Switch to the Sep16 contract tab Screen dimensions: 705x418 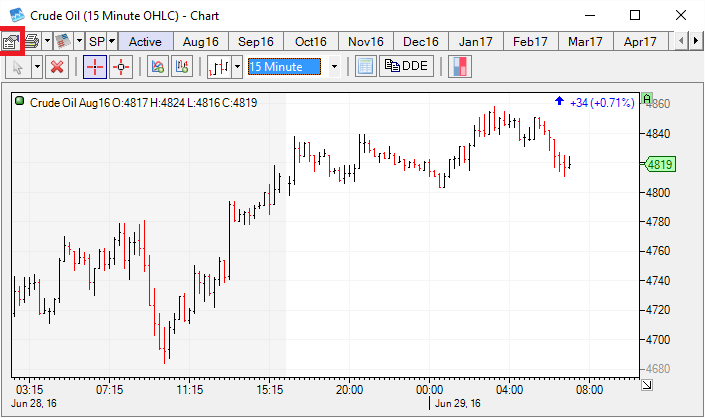(x=255, y=41)
